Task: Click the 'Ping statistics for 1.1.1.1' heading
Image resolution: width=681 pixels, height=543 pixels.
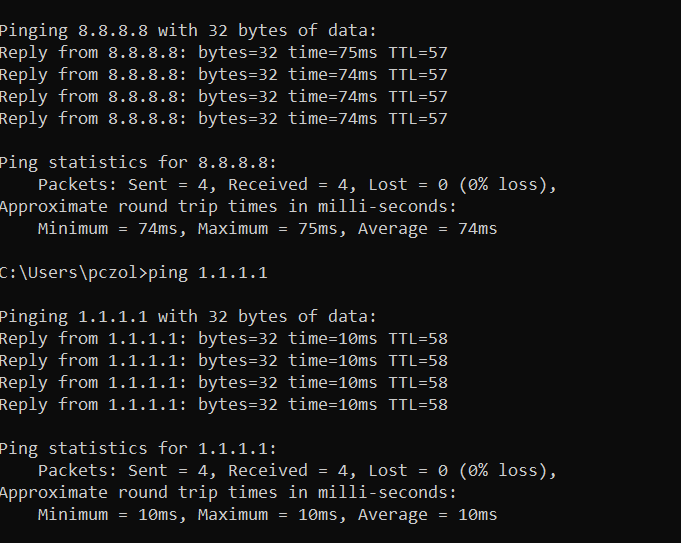Action: click(138, 449)
